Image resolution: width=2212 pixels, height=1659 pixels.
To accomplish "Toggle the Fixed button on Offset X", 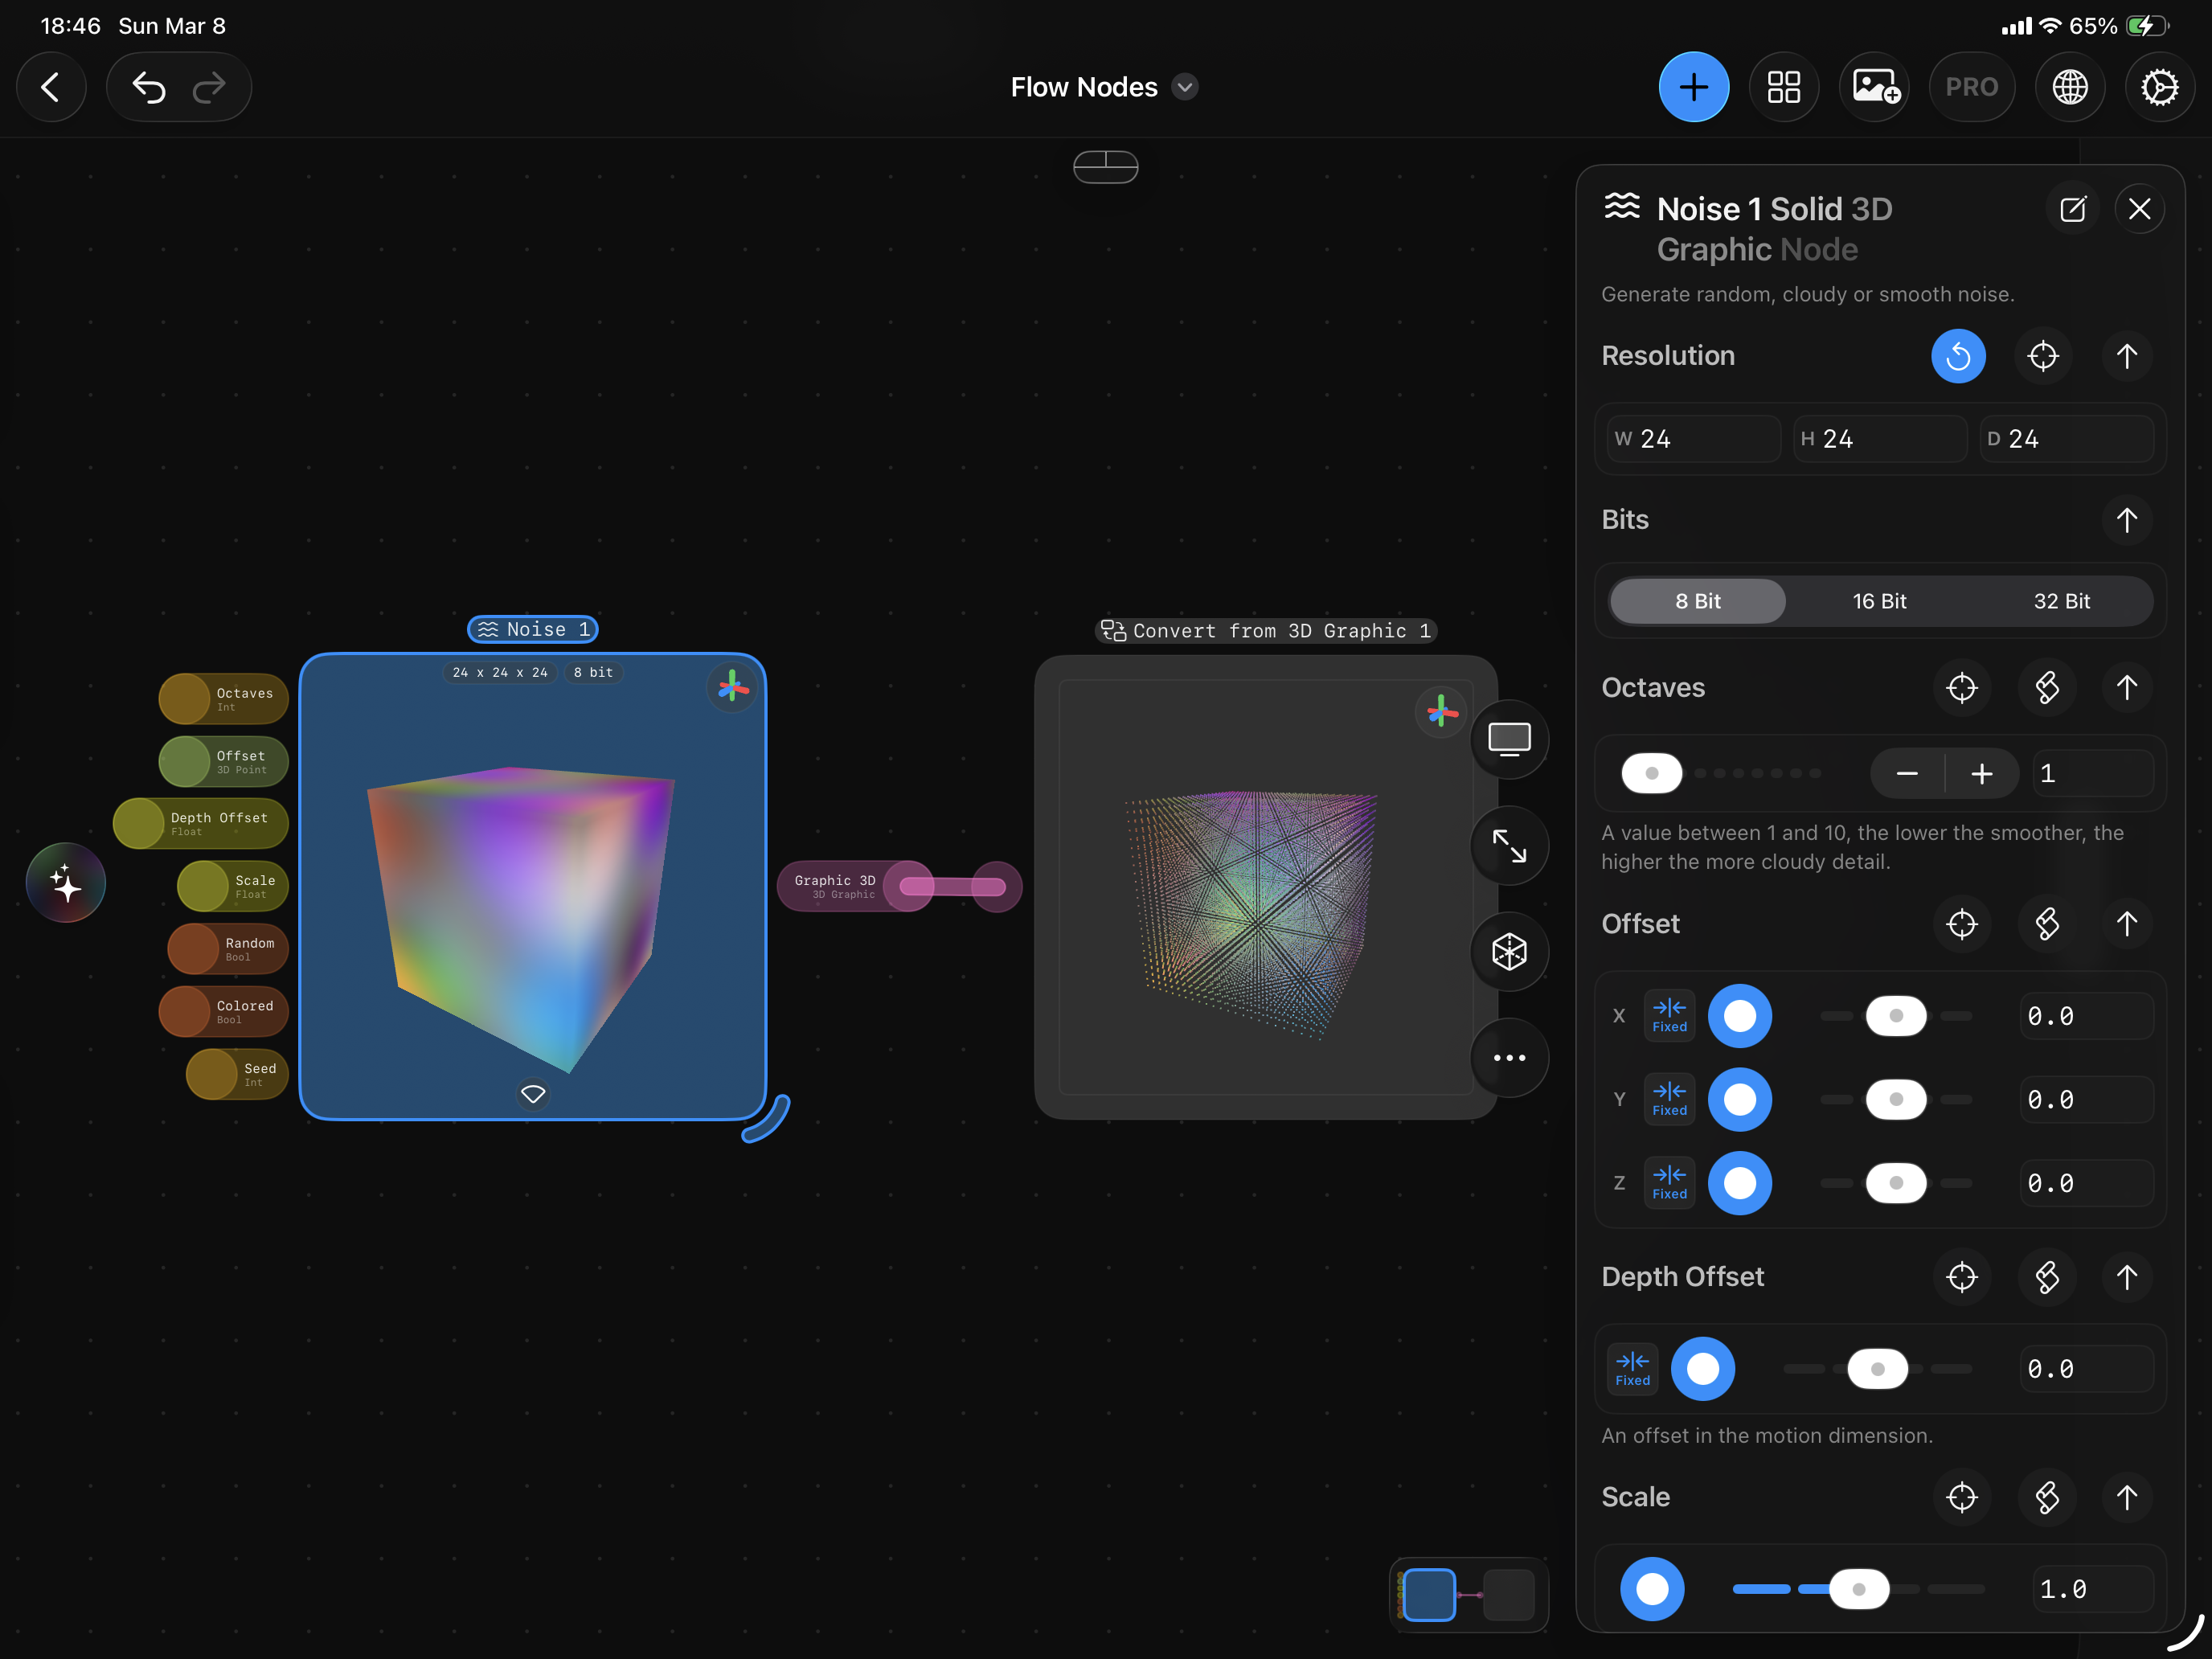I will coord(1669,1016).
